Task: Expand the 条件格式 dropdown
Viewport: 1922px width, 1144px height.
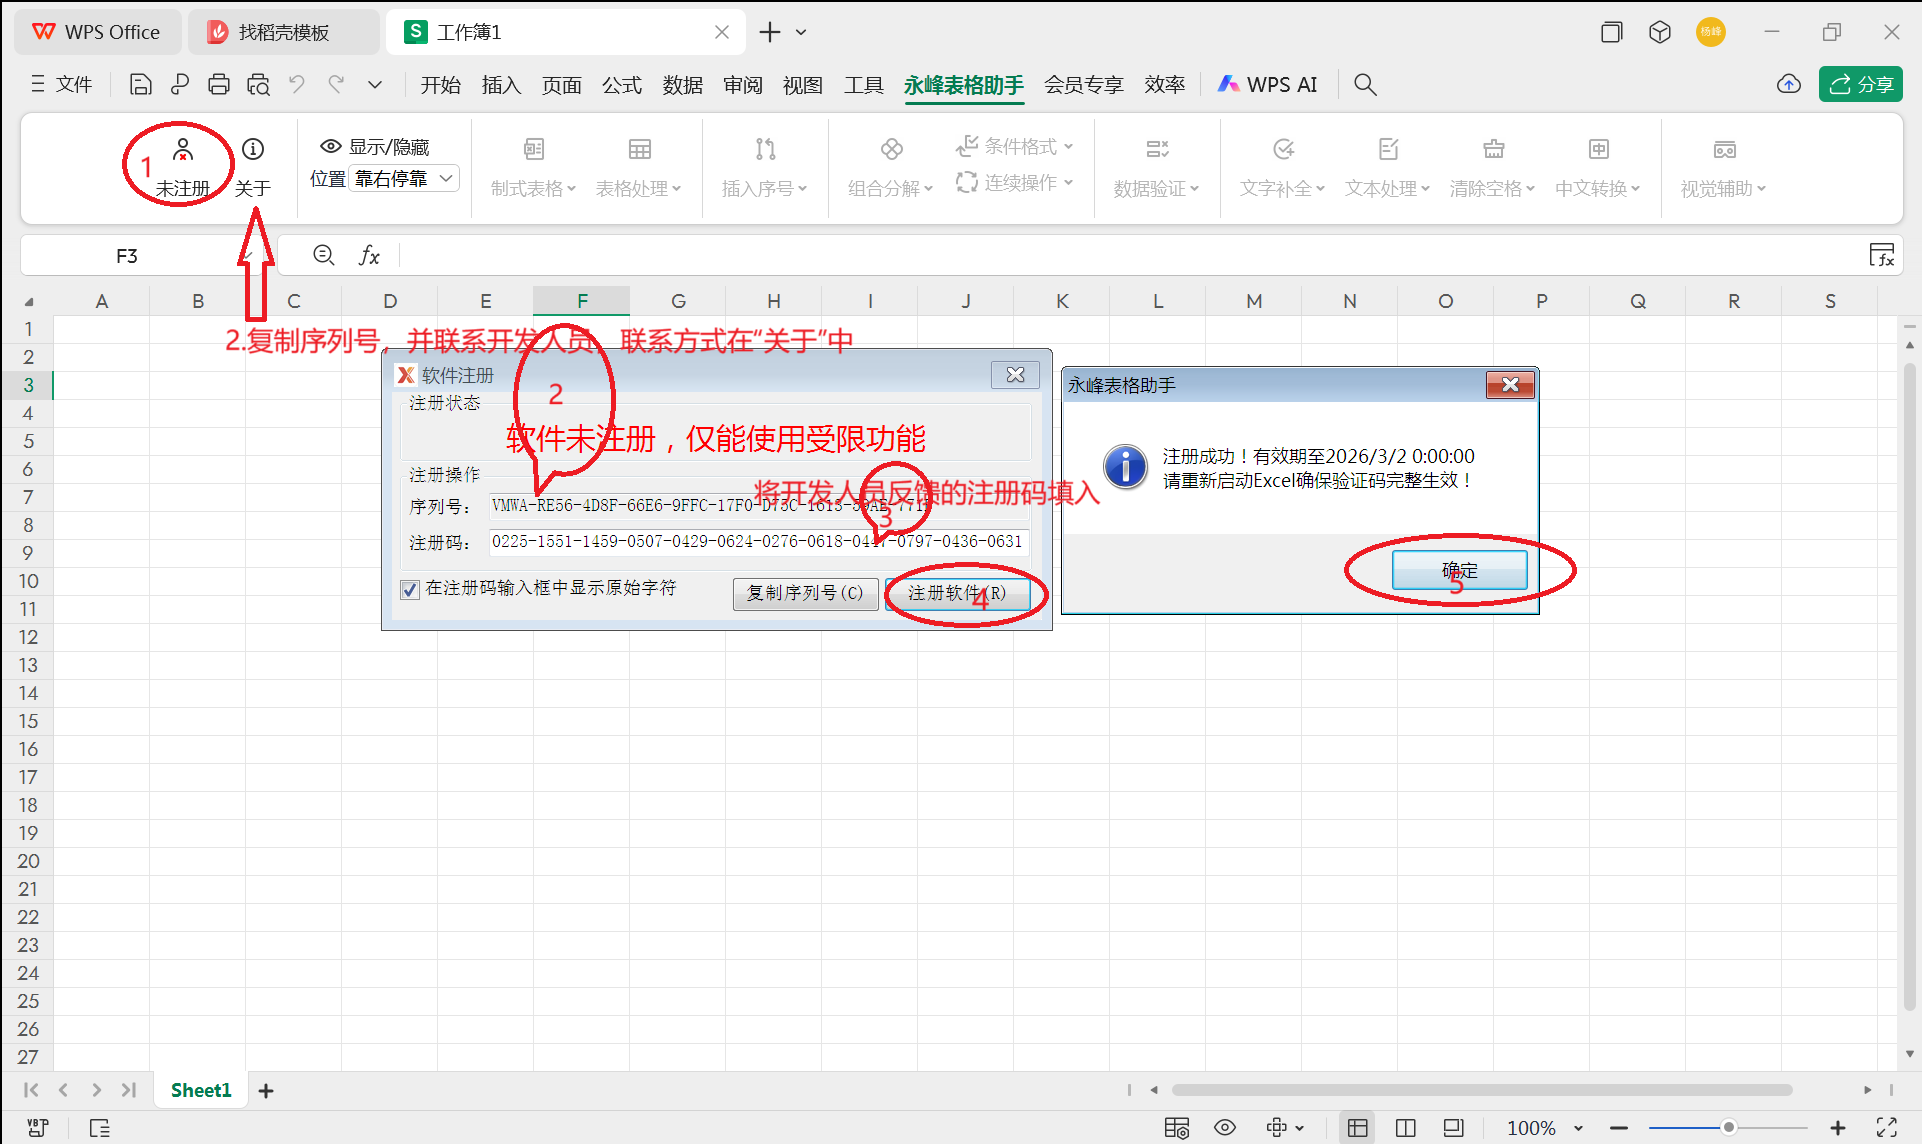Action: pos(1015,146)
